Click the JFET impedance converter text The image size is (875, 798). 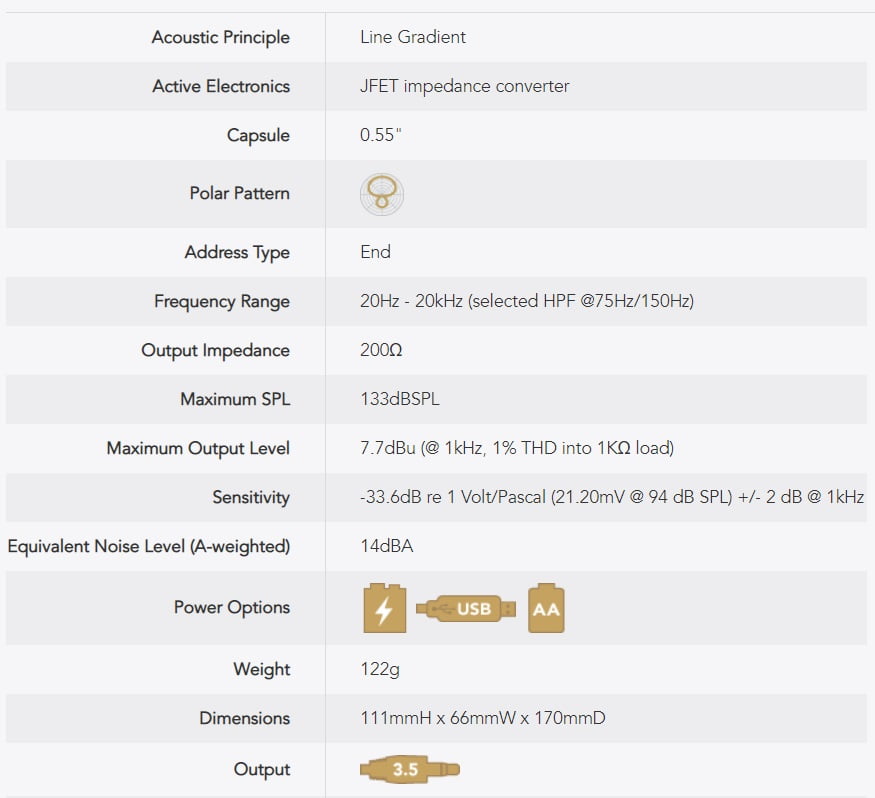464,86
